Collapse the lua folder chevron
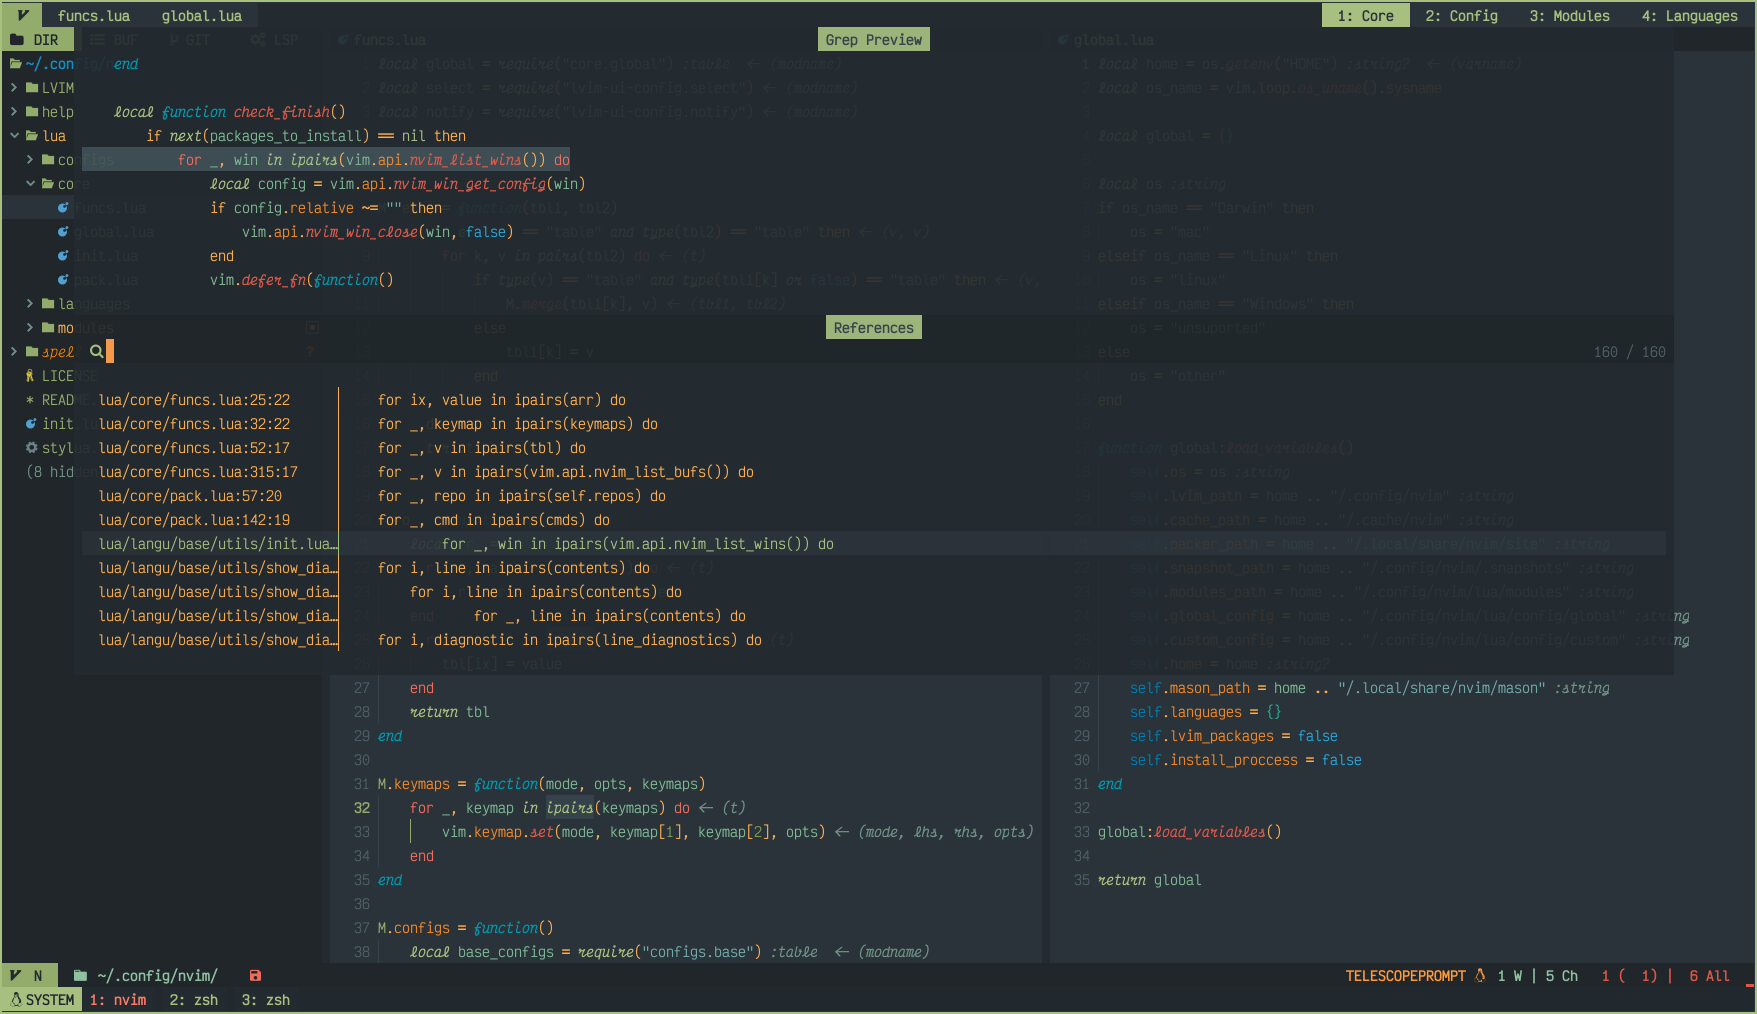The image size is (1757, 1014). point(14,136)
